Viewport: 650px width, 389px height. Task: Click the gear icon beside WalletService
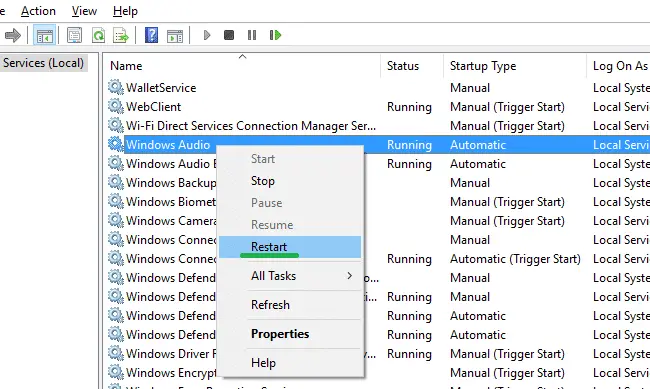pyautogui.click(x=116, y=88)
